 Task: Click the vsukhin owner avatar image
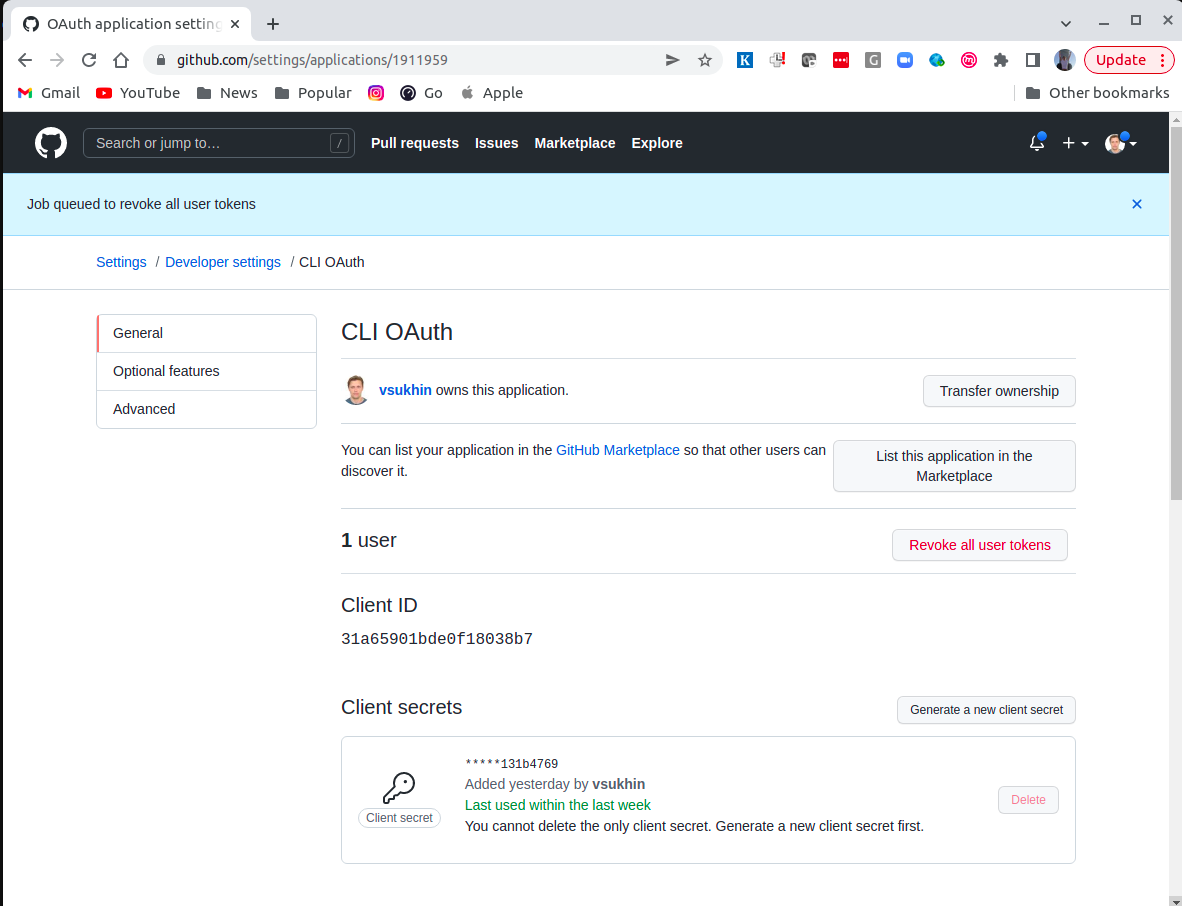[x=356, y=390]
